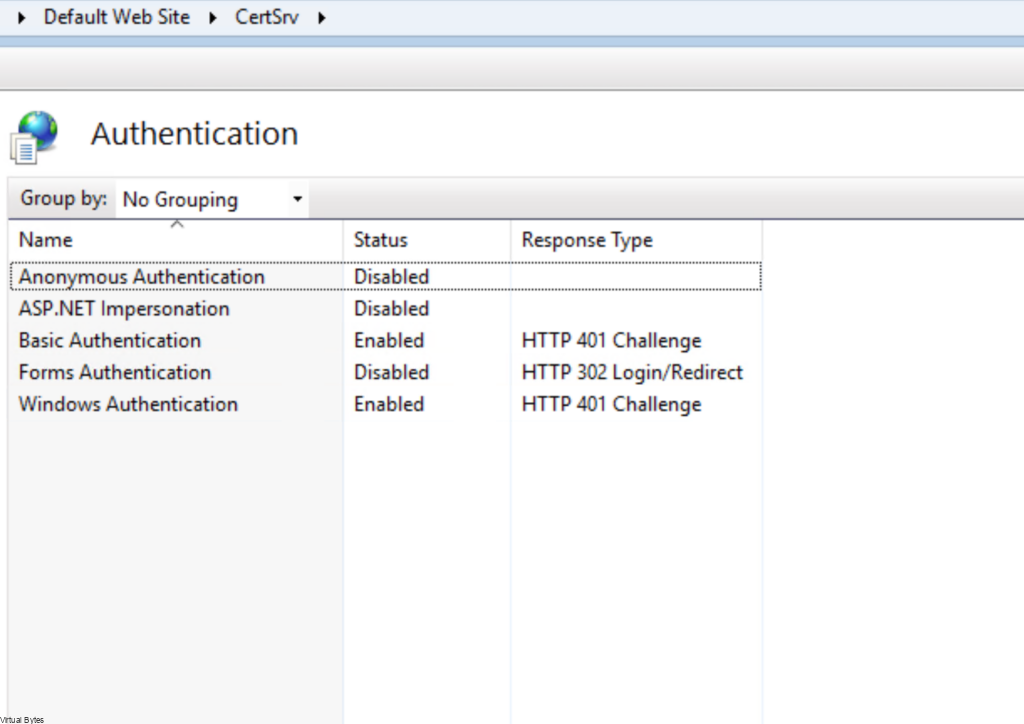This screenshot has height=724, width=1024.
Task: Click Disabled status of ASP.NET Impersonation
Action: pos(391,308)
